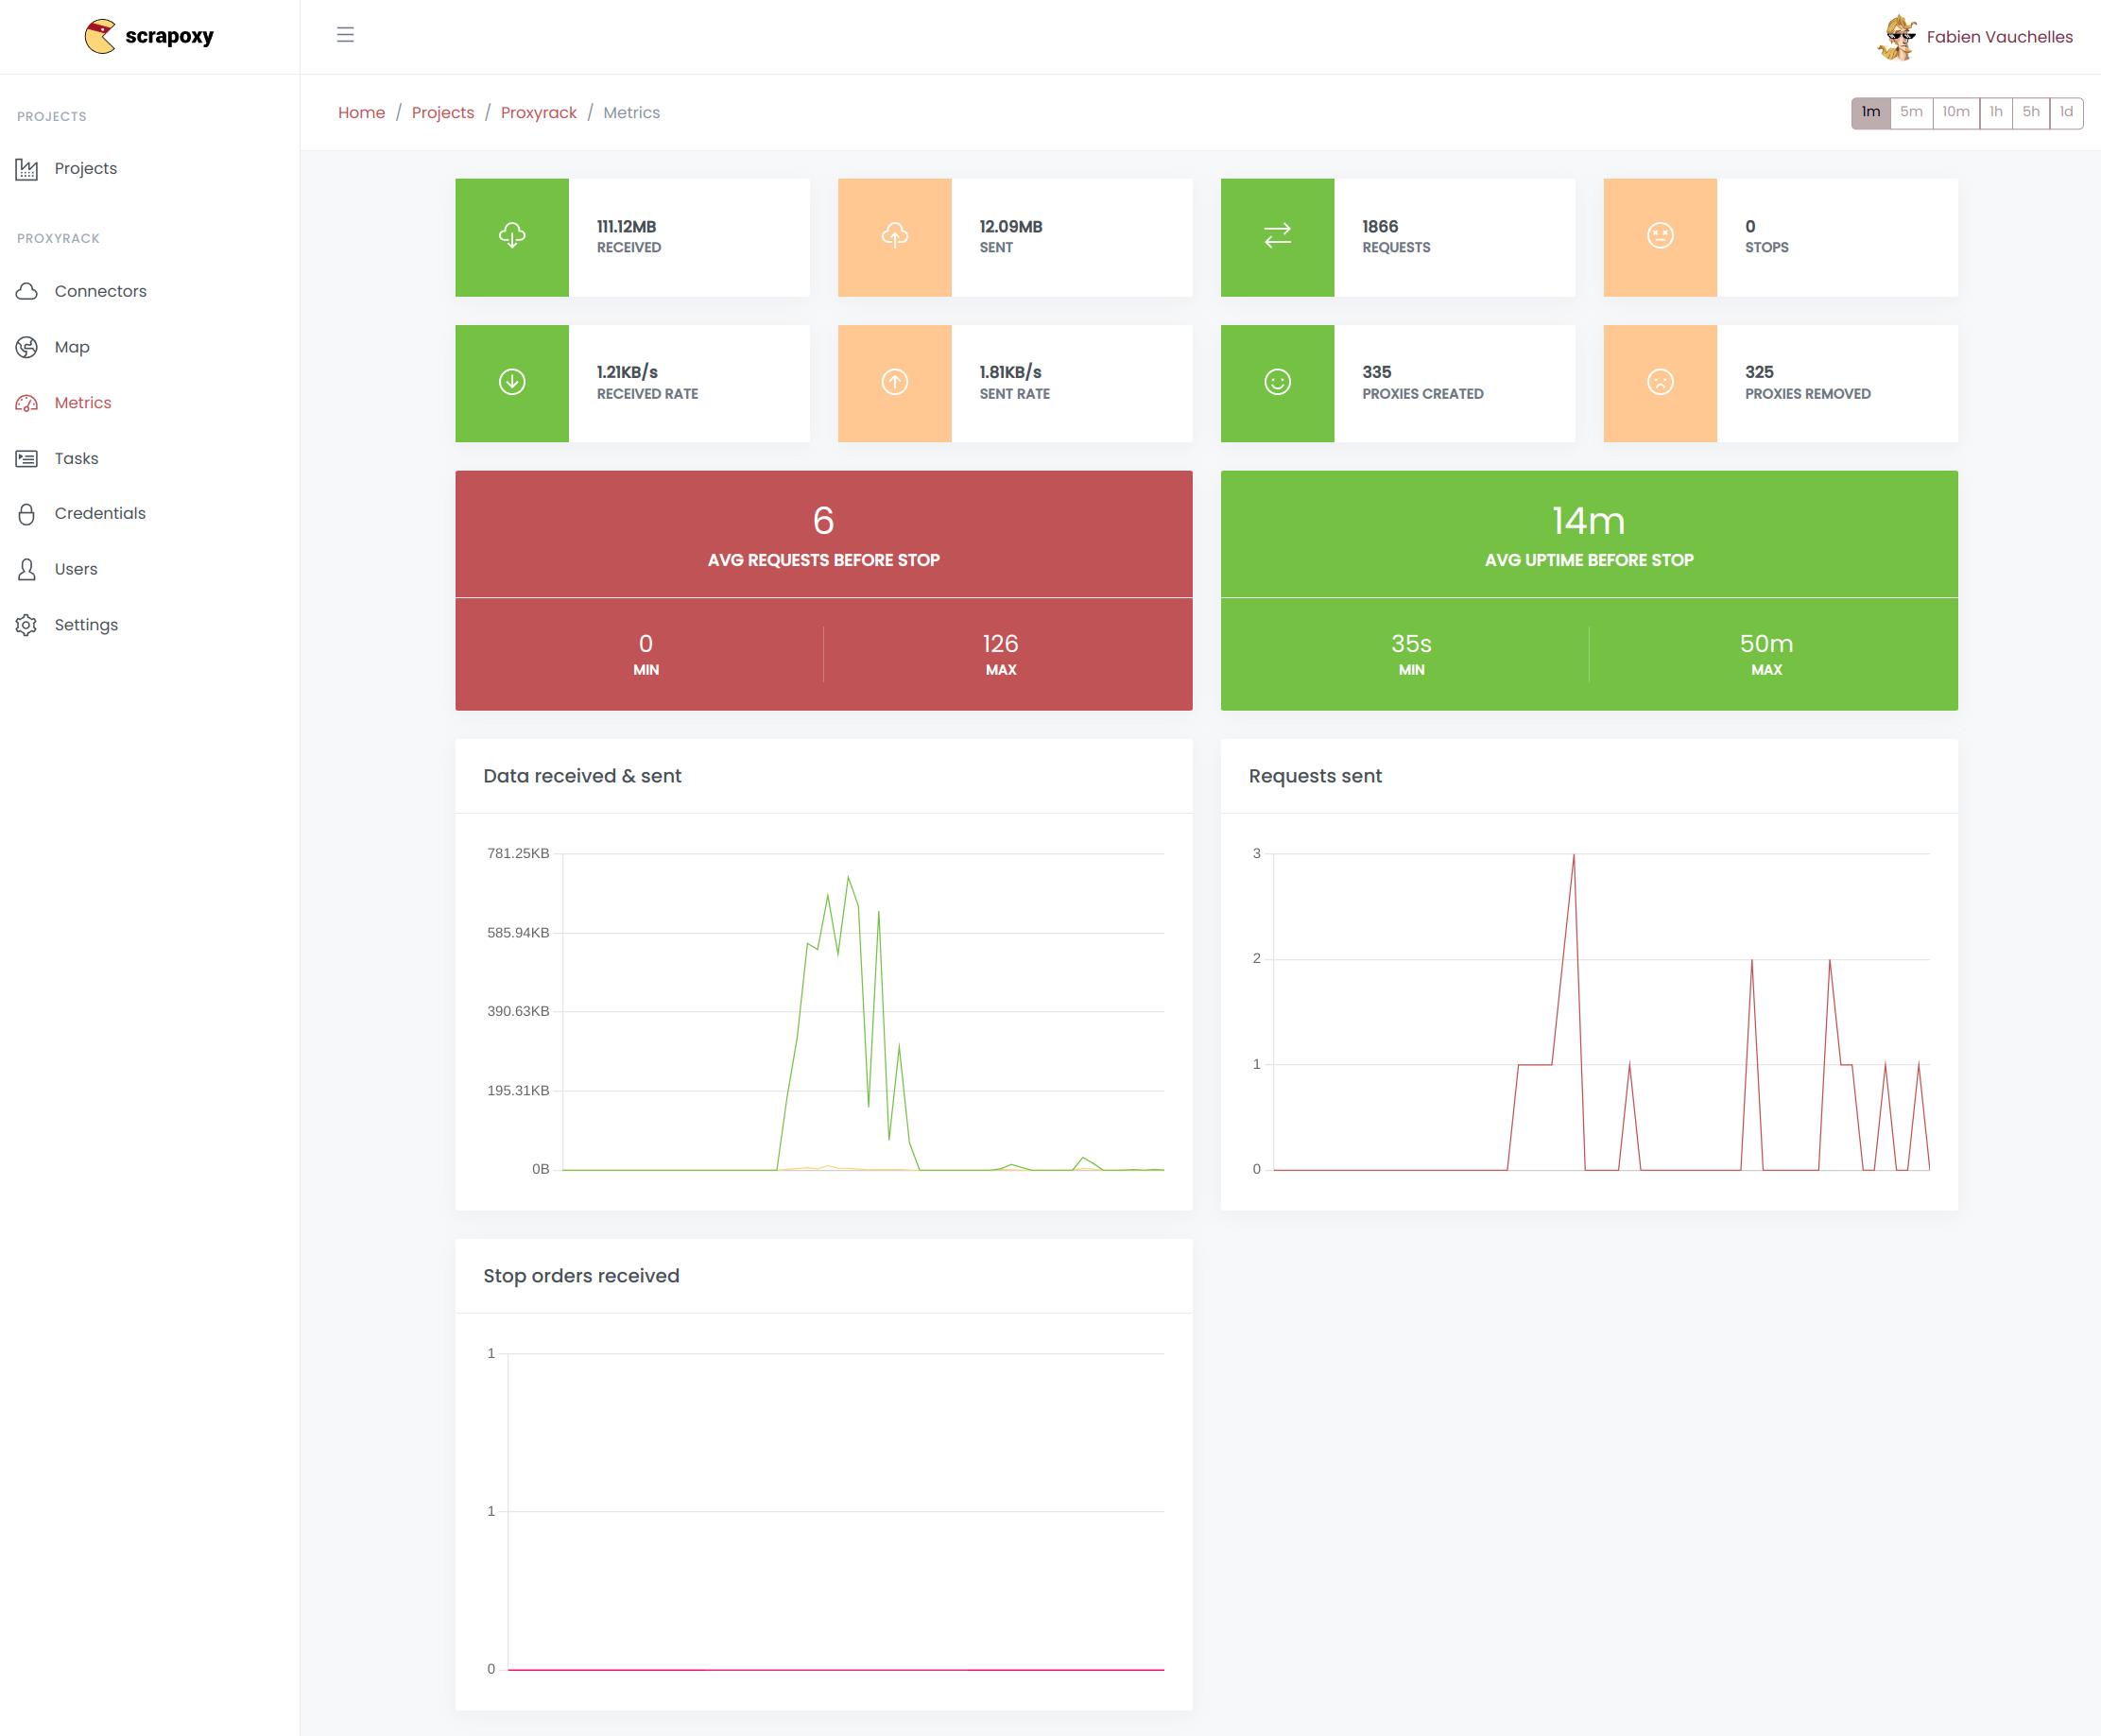Open the Projects breadcrumb link
The width and height of the screenshot is (2101, 1736).
tap(443, 112)
